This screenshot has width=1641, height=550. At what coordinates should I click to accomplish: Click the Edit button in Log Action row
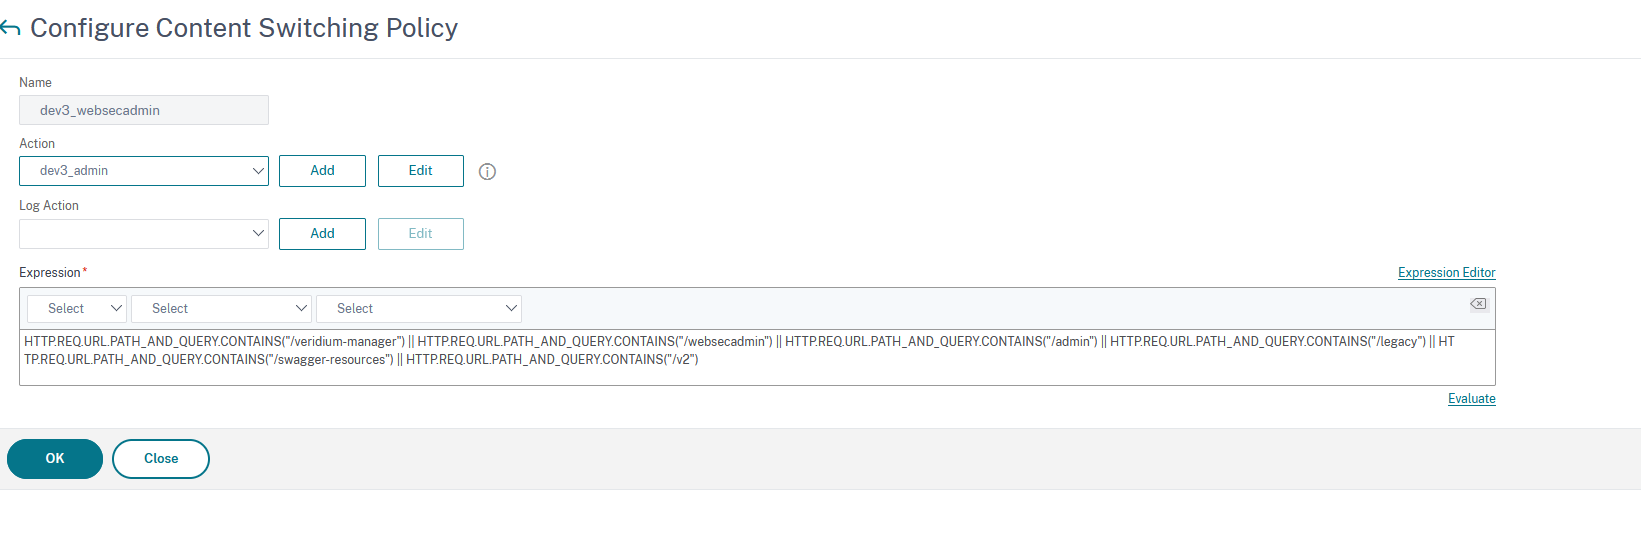click(x=420, y=234)
